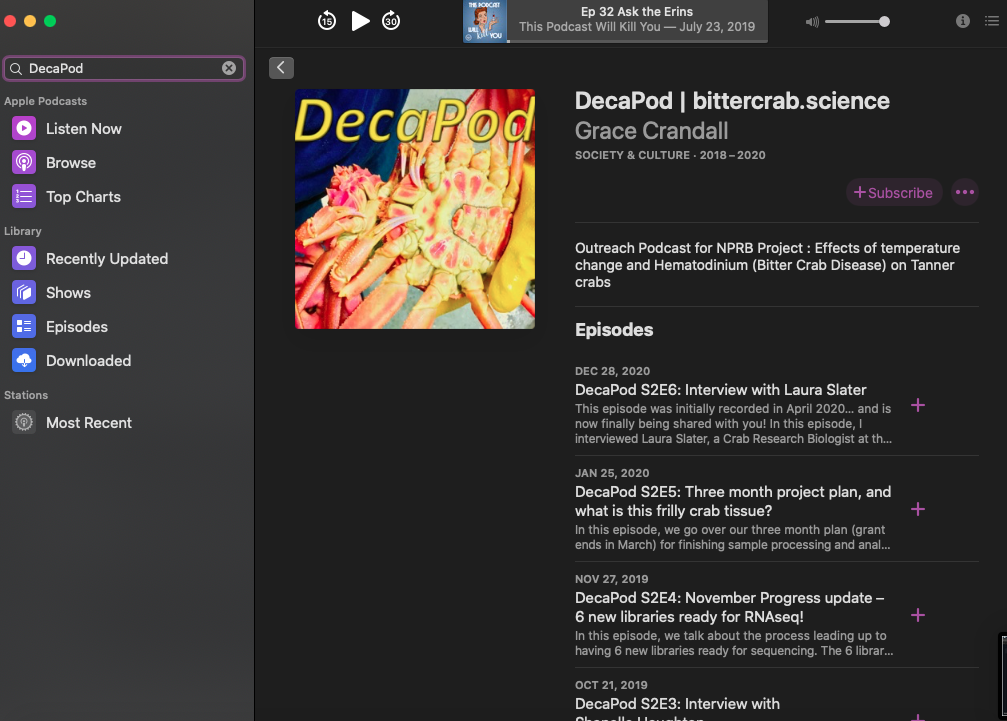Add the S2E6 Laura Slater episode to library
Screen dimensions: 1007x721
pyautogui.click(x=918, y=405)
